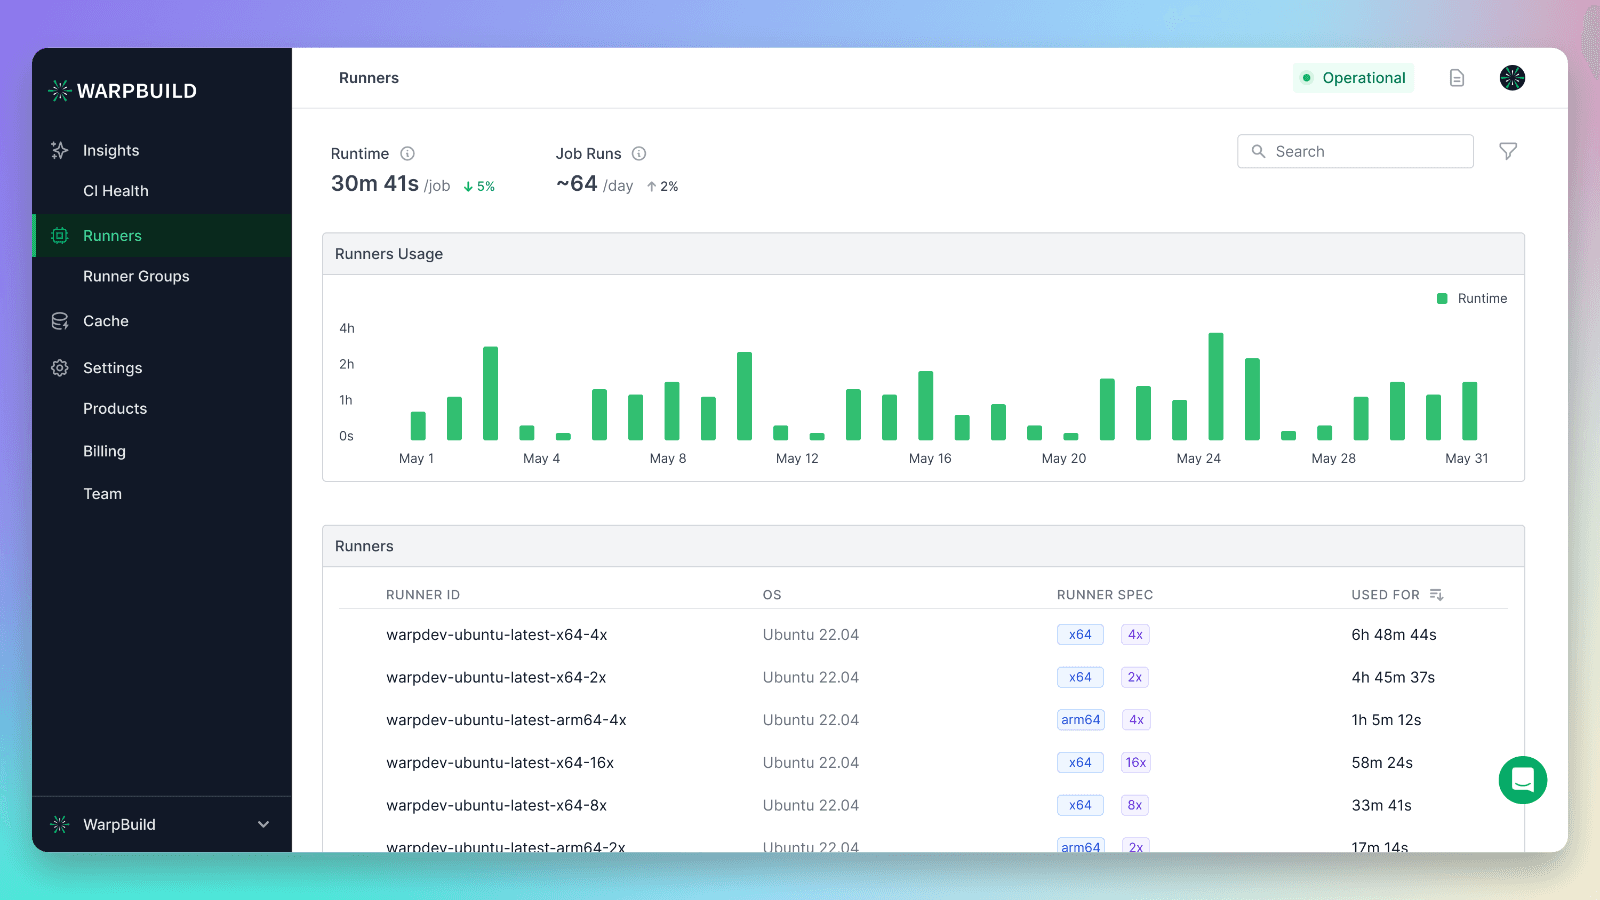Collapse the bottom WarpBuild chevron menu
1600x900 pixels.
[x=263, y=824]
